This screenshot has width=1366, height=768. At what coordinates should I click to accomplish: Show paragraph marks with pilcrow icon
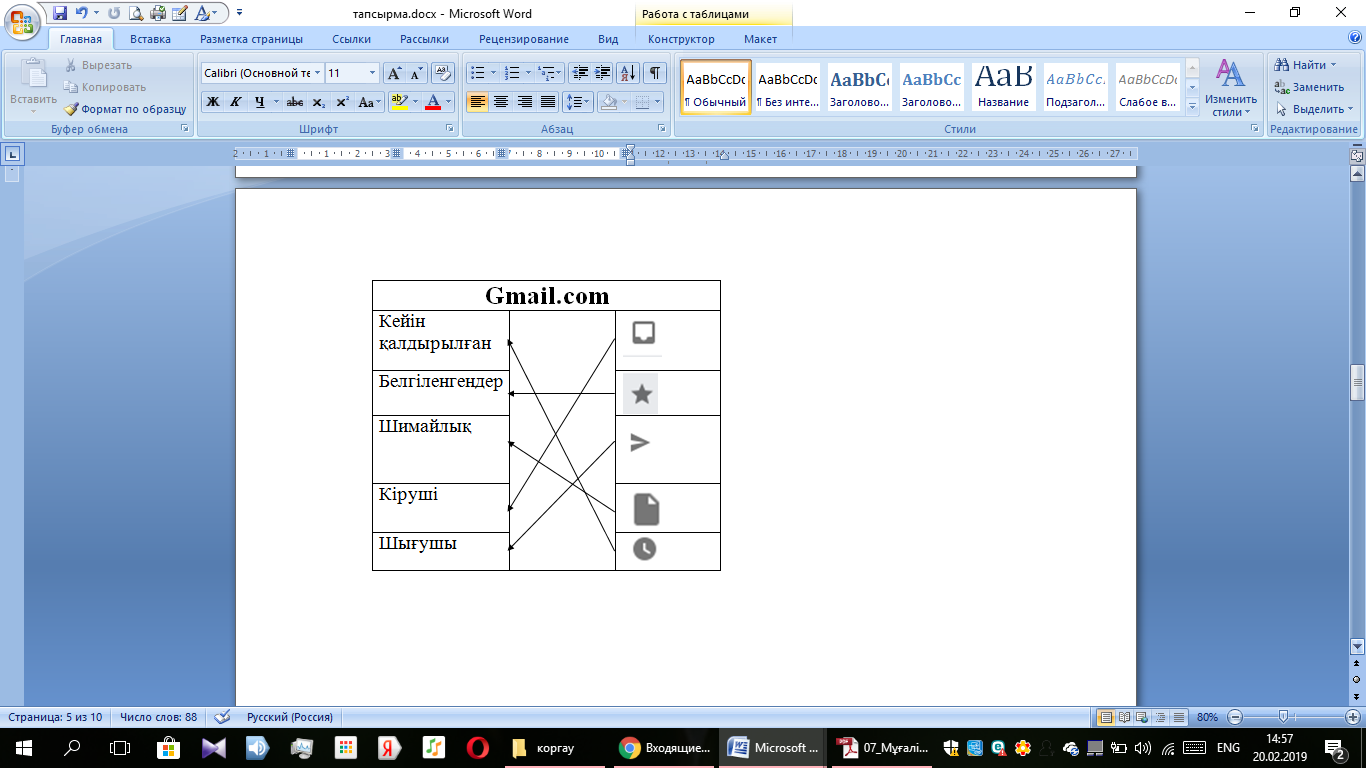coord(655,73)
